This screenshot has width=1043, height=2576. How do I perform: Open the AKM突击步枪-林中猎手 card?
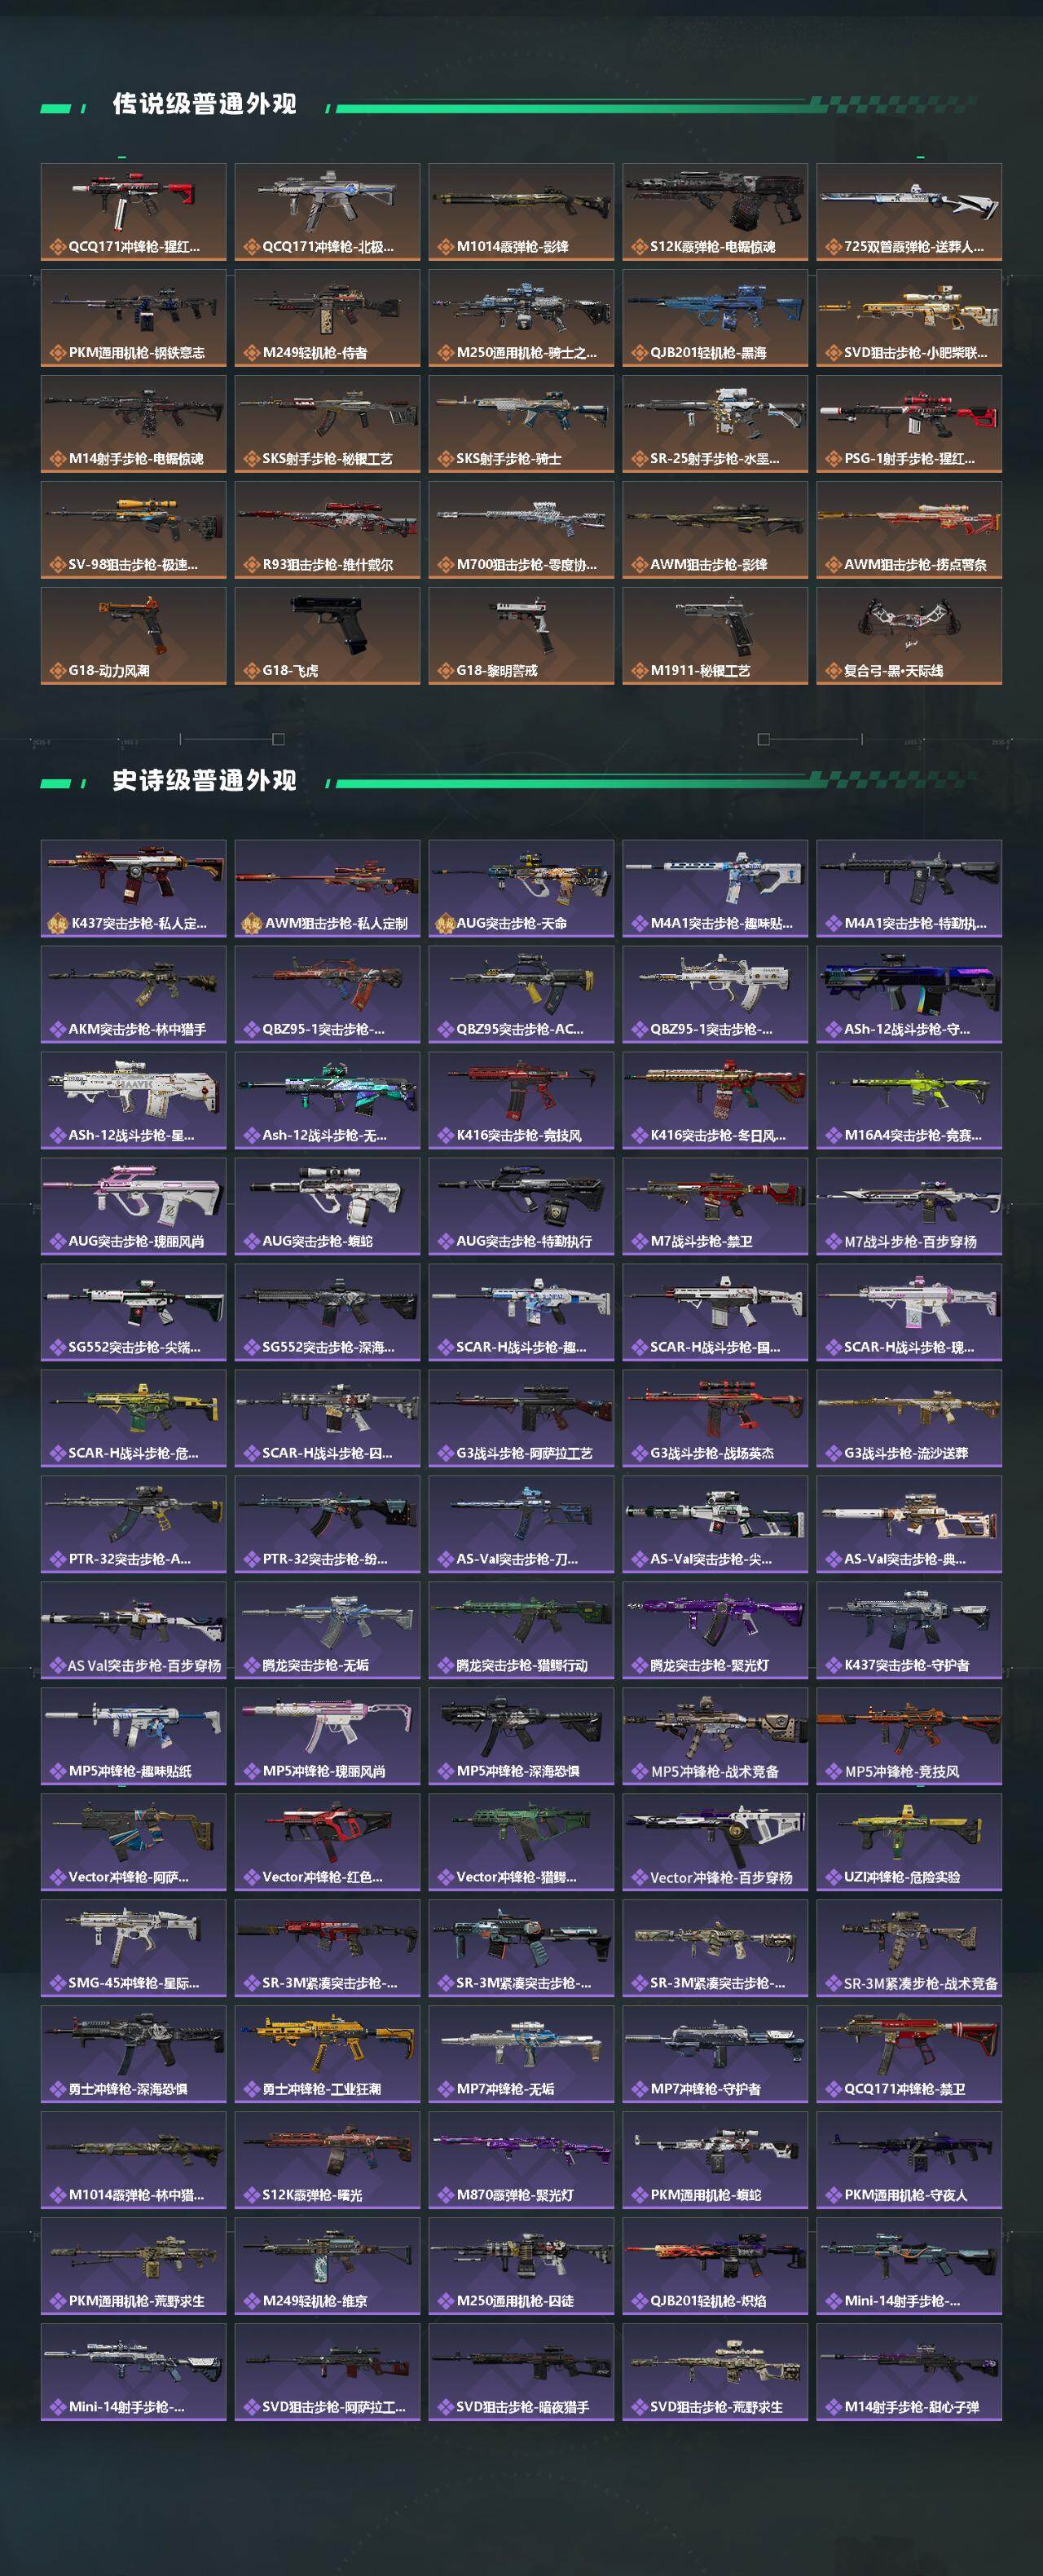(133, 994)
